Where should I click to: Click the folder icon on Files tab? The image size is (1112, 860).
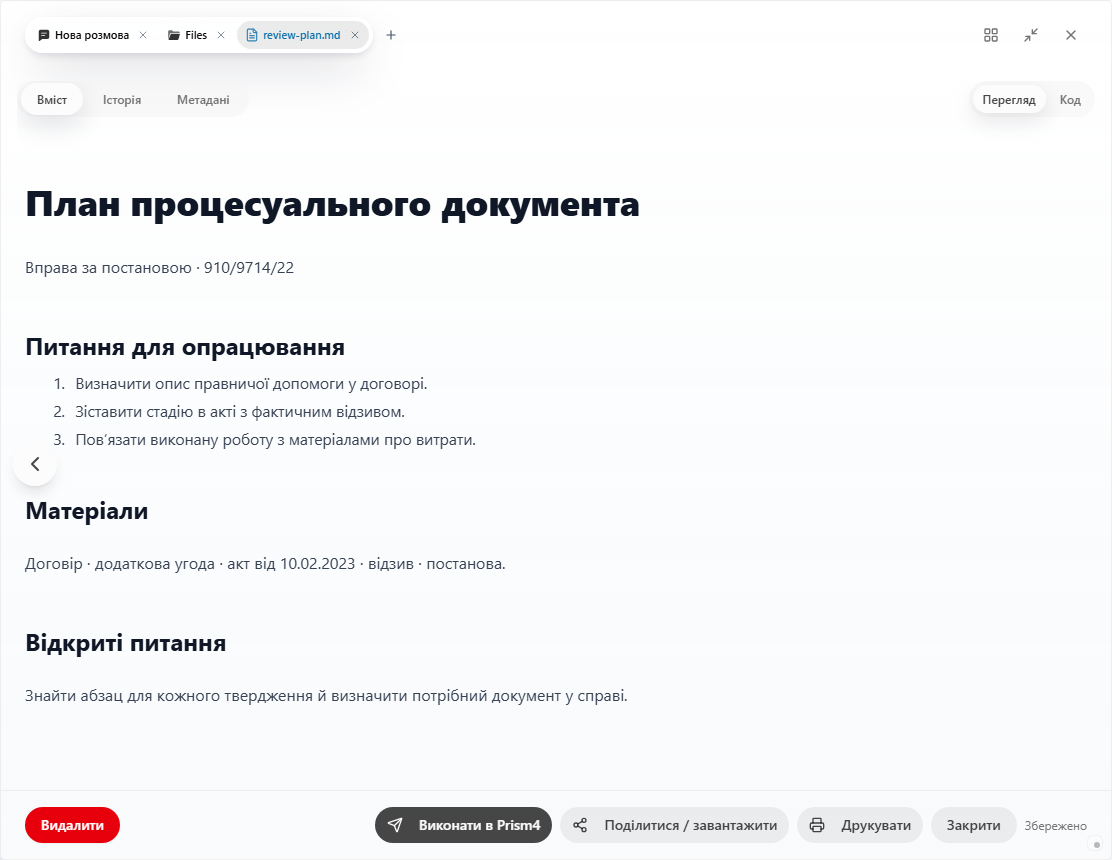[x=174, y=35]
